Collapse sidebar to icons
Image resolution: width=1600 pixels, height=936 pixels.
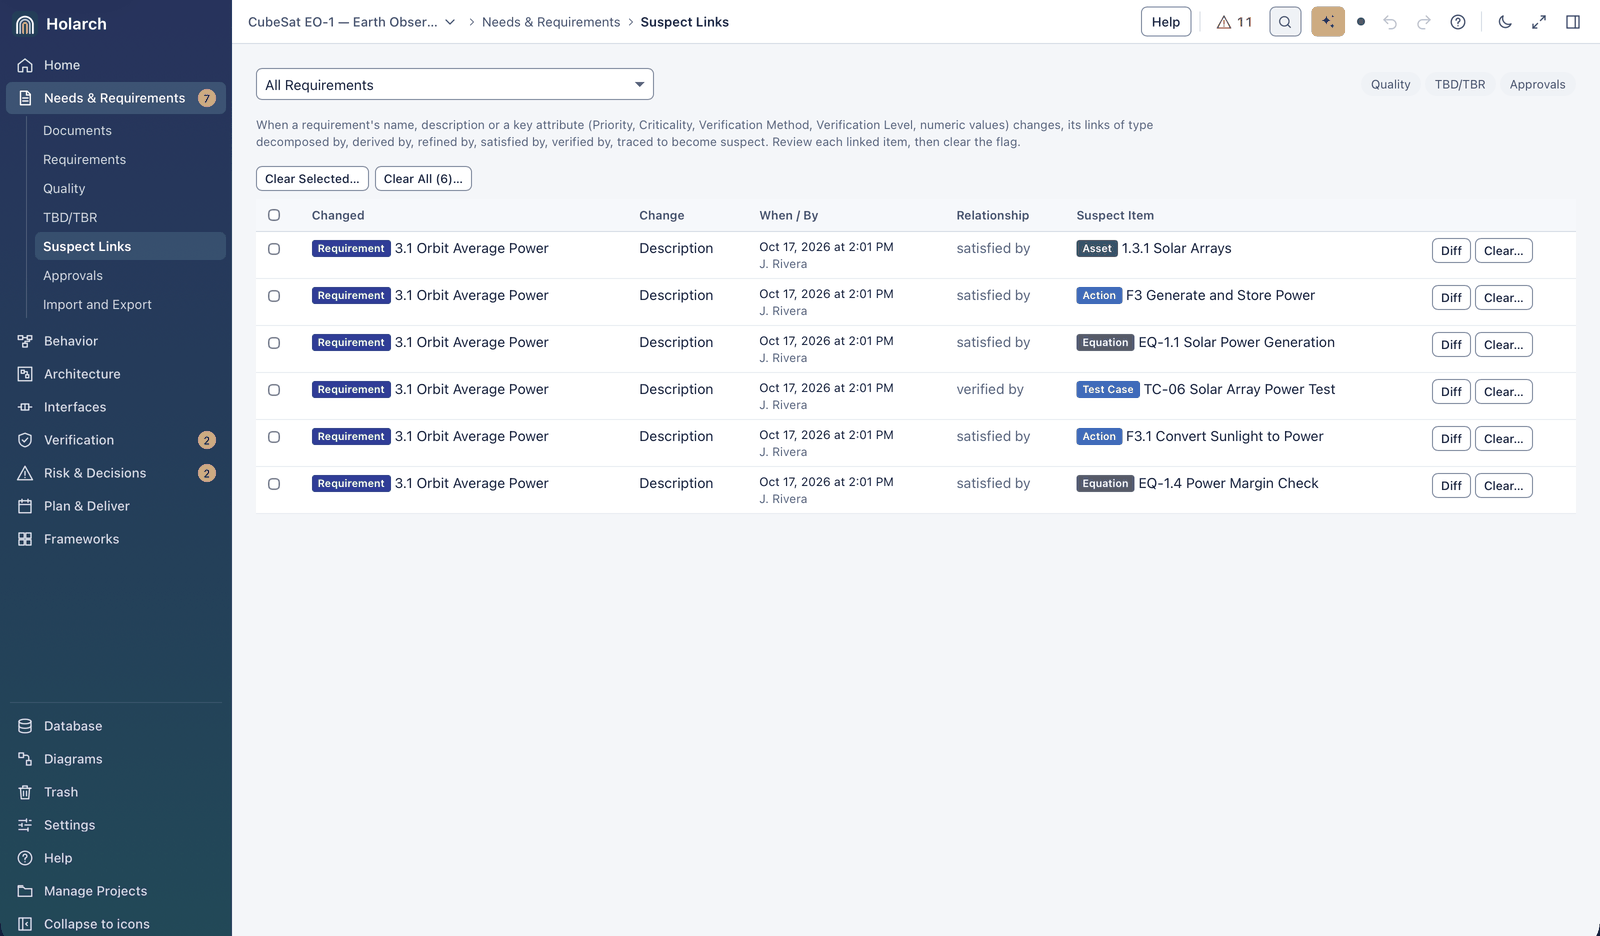(x=116, y=924)
